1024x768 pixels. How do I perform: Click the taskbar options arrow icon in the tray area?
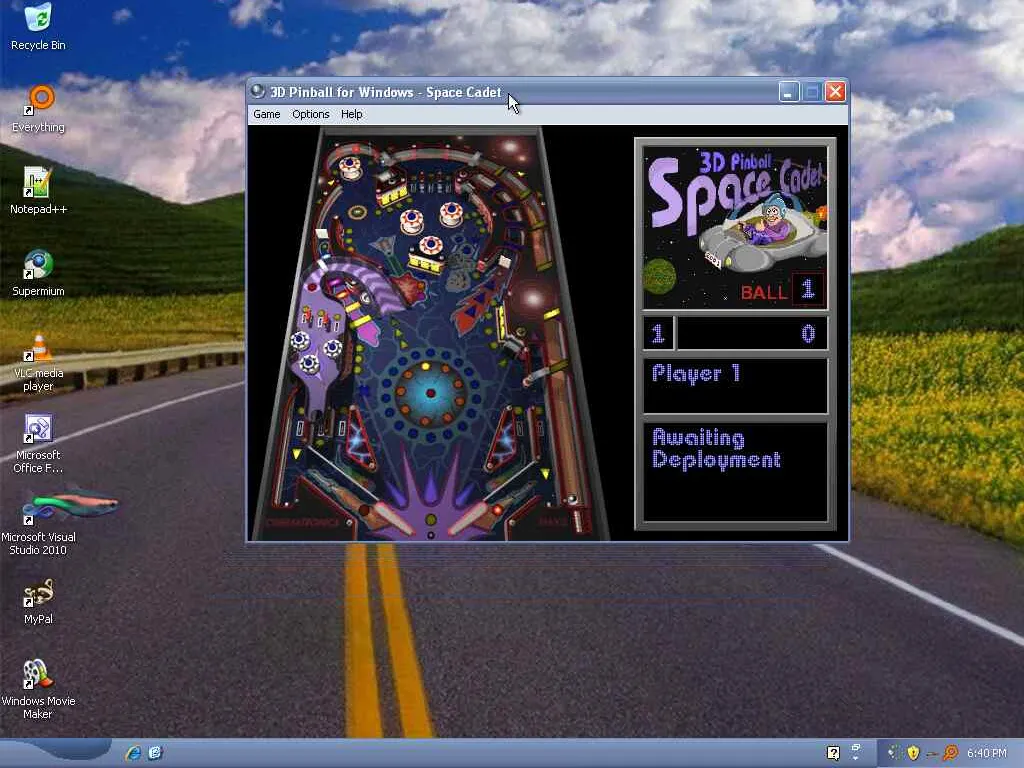(856, 752)
